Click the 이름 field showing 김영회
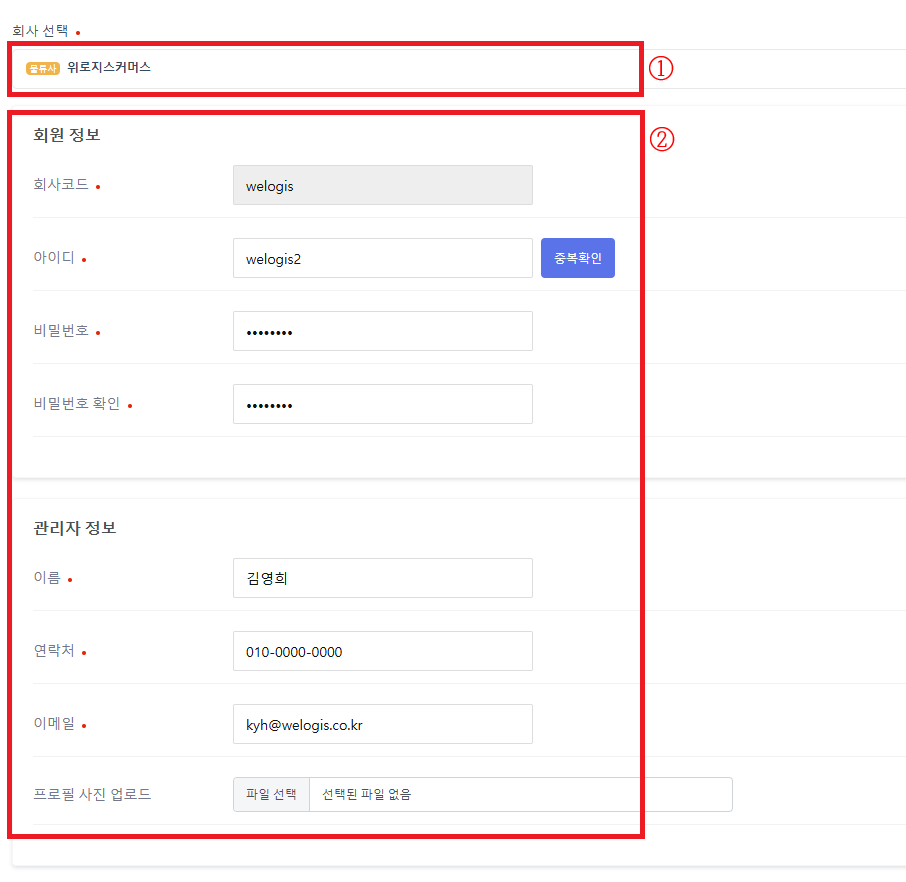This screenshot has width=906, height=882. (382, 578)
